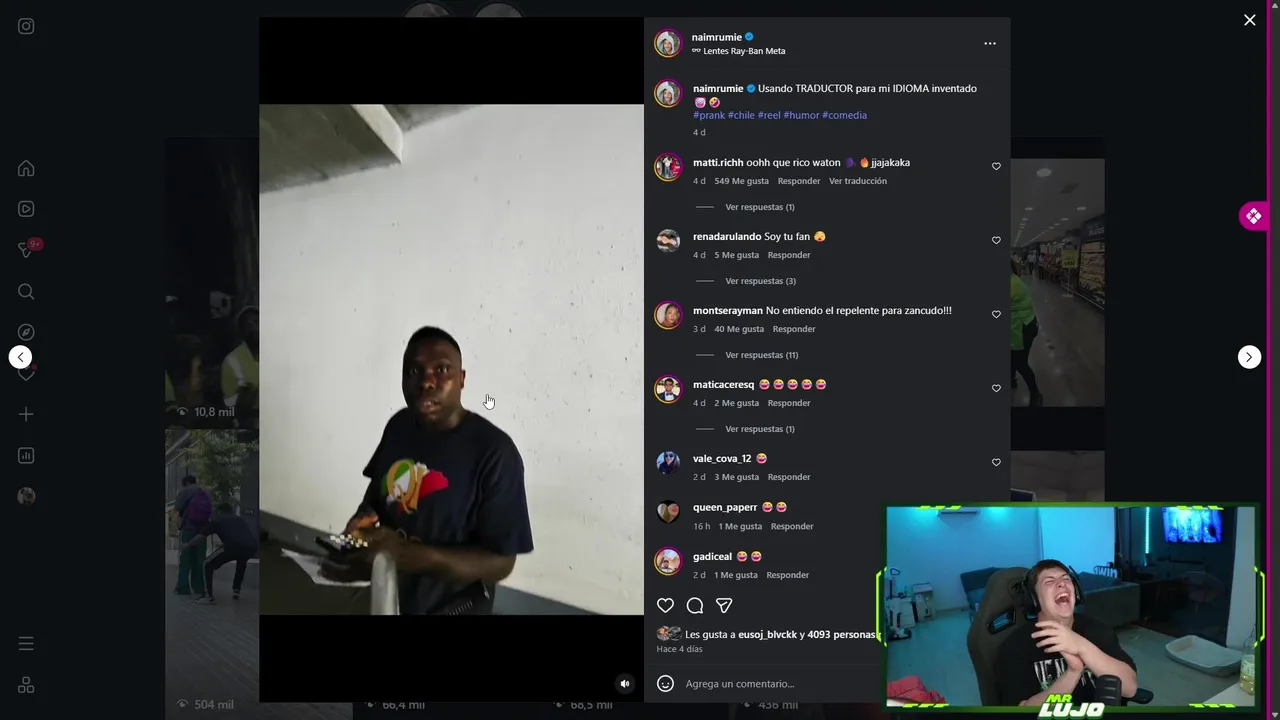Mute or unmute the reel audio

point(625,684)
